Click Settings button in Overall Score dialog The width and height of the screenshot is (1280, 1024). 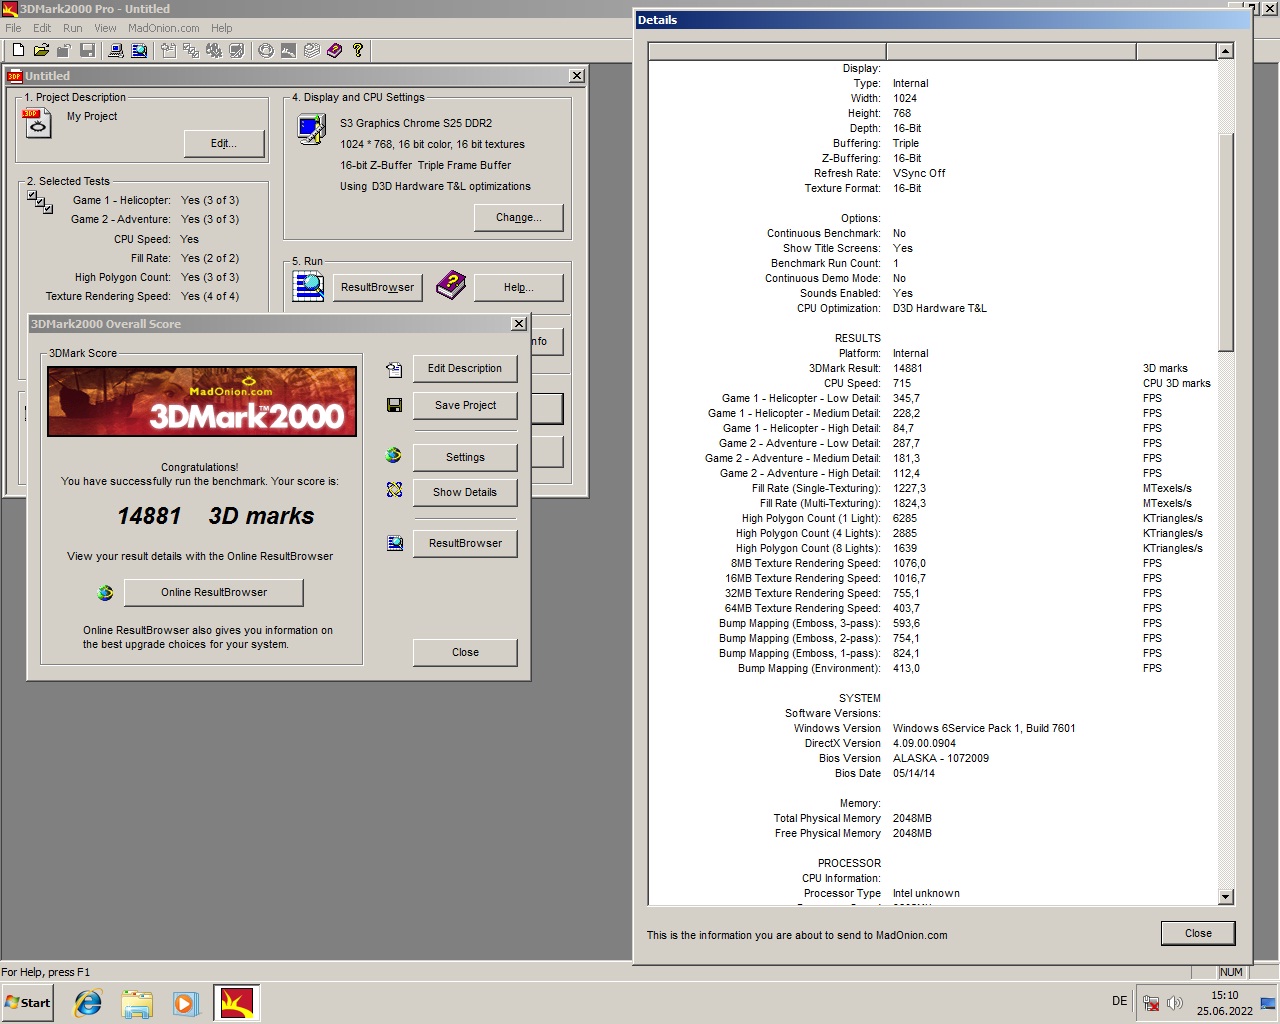[465, 457]
